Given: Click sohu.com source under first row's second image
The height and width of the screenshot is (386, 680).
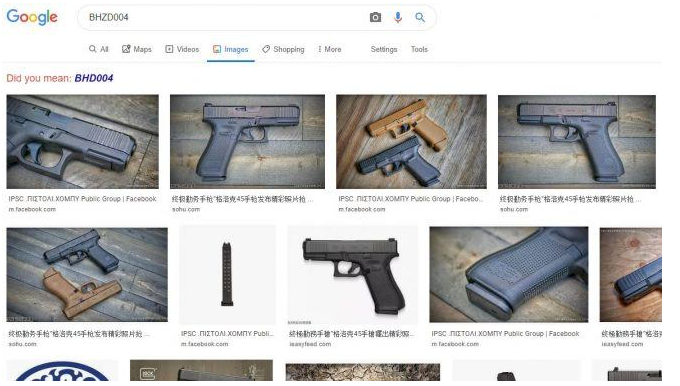Looking at the screenshot, I should 186,209.
